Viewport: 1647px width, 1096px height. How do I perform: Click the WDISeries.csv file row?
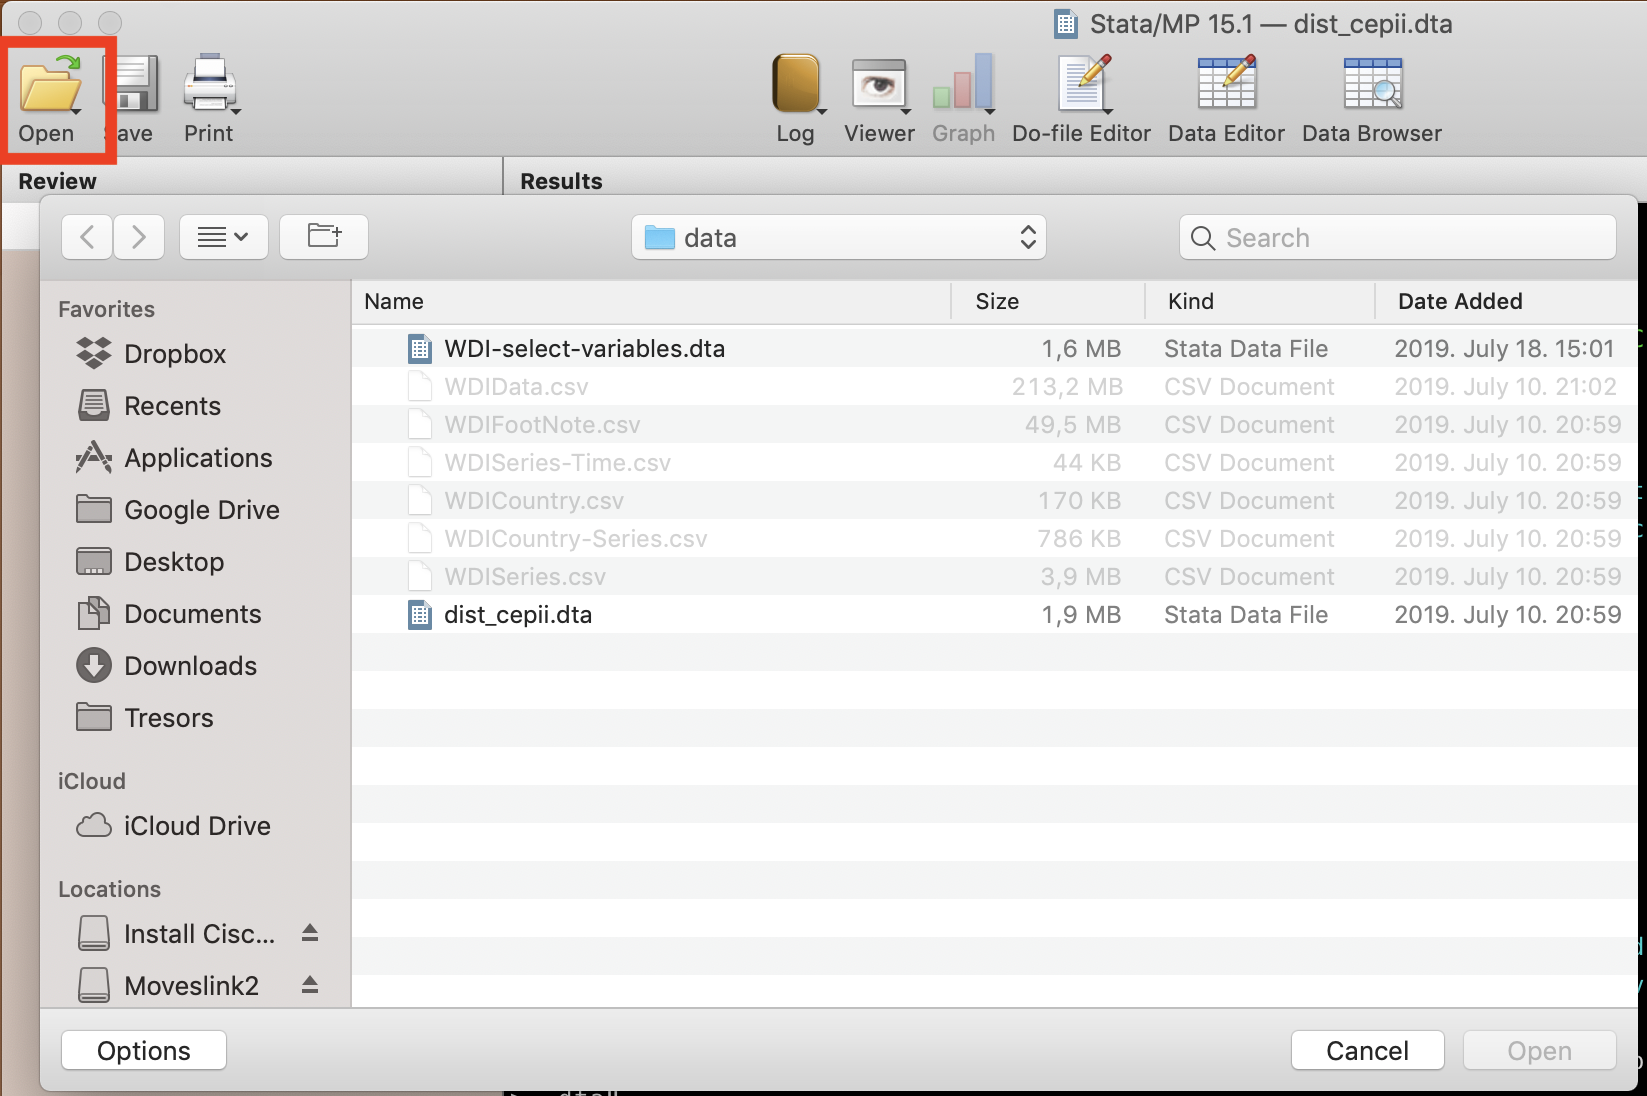[994, 577]
